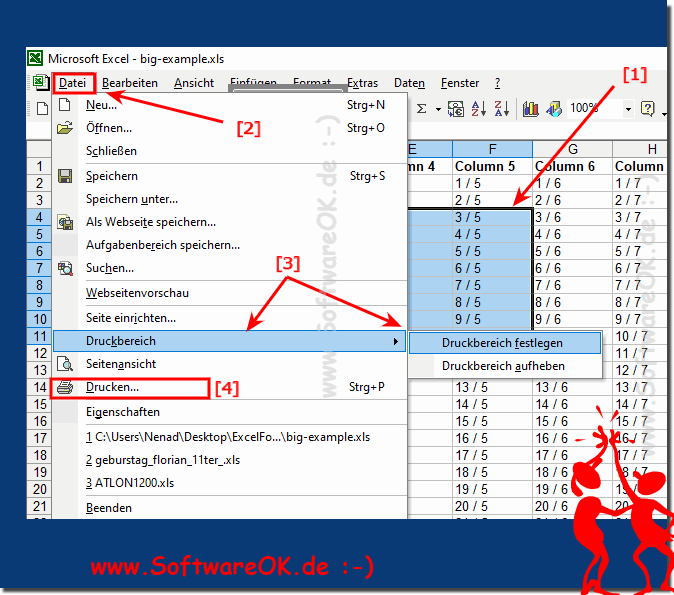Click cell containing '3 / 5'
Viewport: 674px width, 595px height.
pyautogui.click(x=492, y=217)
